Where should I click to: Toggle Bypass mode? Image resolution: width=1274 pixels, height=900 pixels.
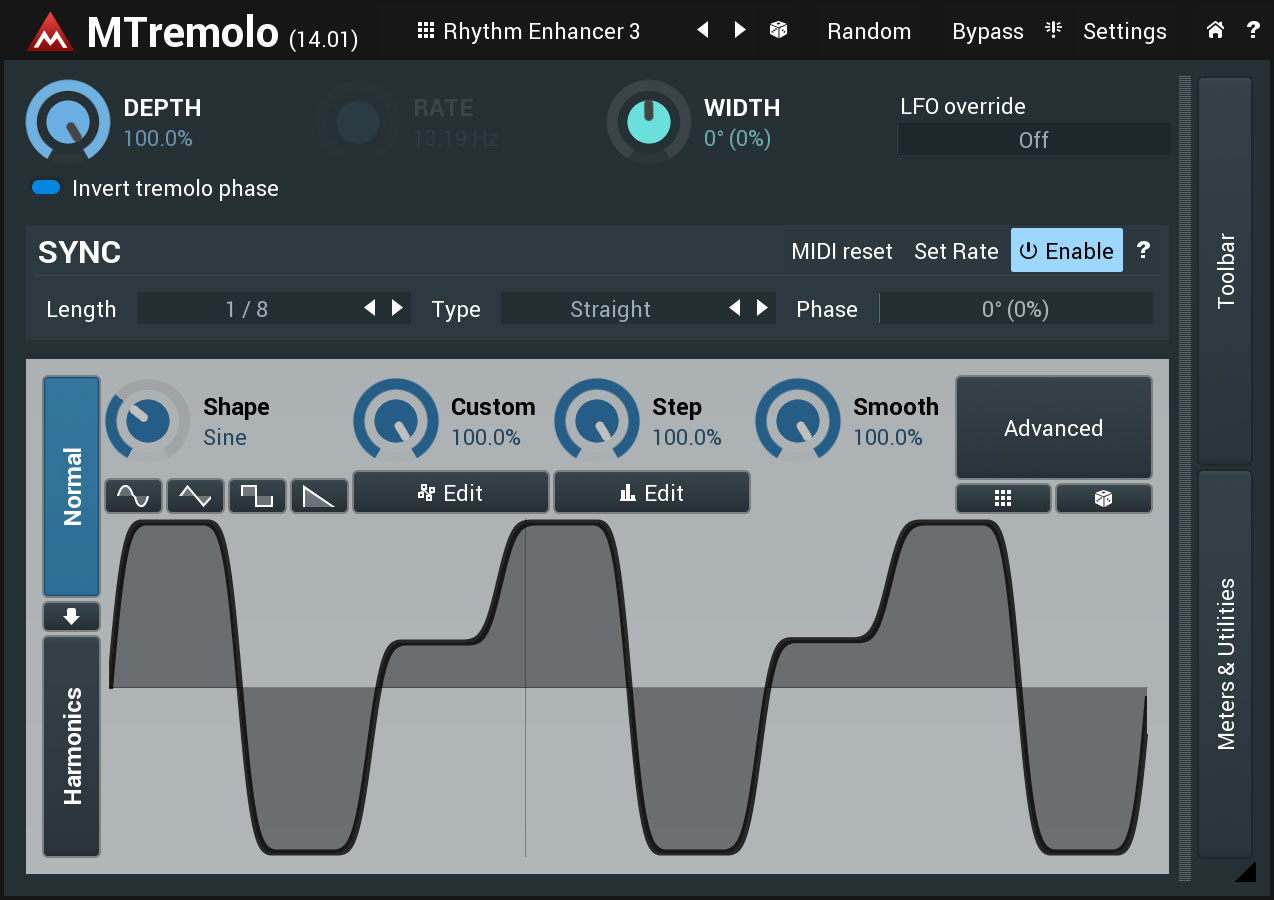[987, 31]
